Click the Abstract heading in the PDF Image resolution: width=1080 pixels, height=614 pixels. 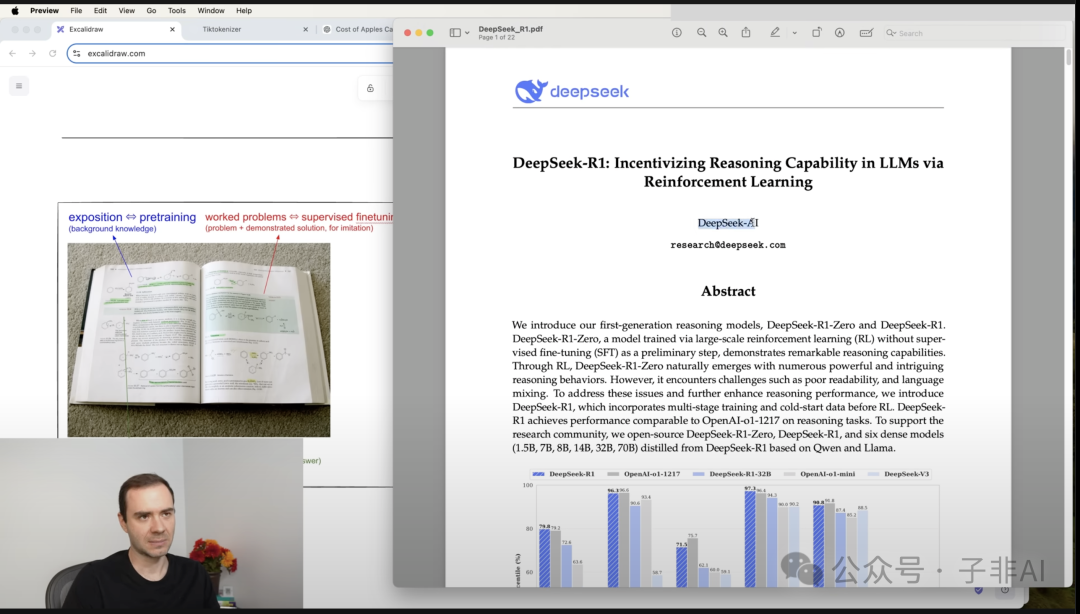(728, 291)
